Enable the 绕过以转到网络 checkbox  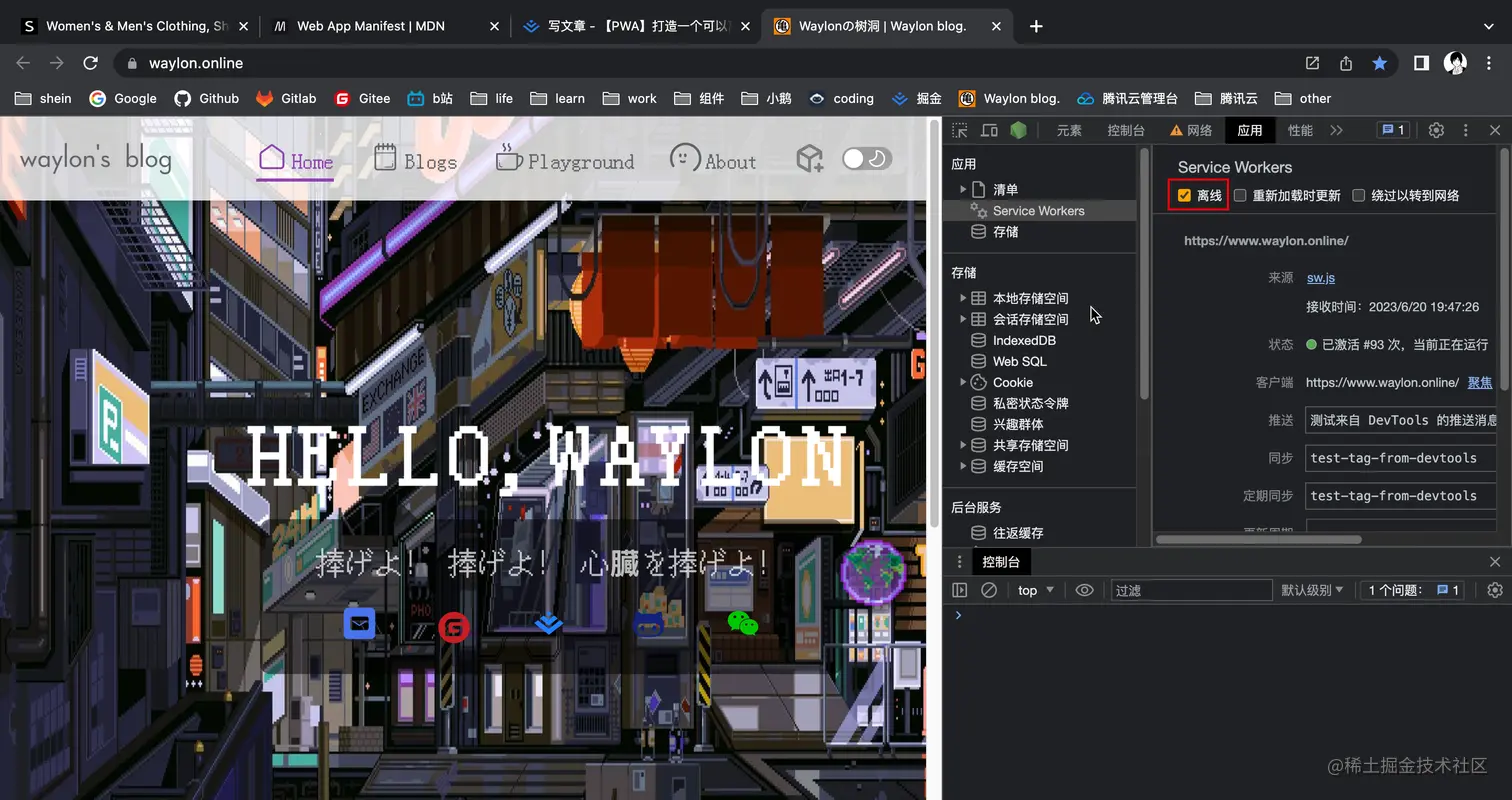[1358, 195]
